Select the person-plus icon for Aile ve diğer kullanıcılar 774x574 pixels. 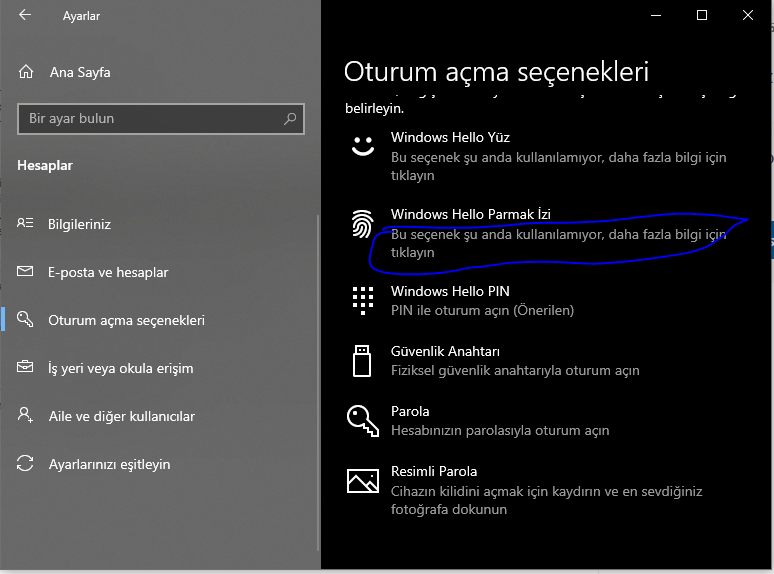25,415
